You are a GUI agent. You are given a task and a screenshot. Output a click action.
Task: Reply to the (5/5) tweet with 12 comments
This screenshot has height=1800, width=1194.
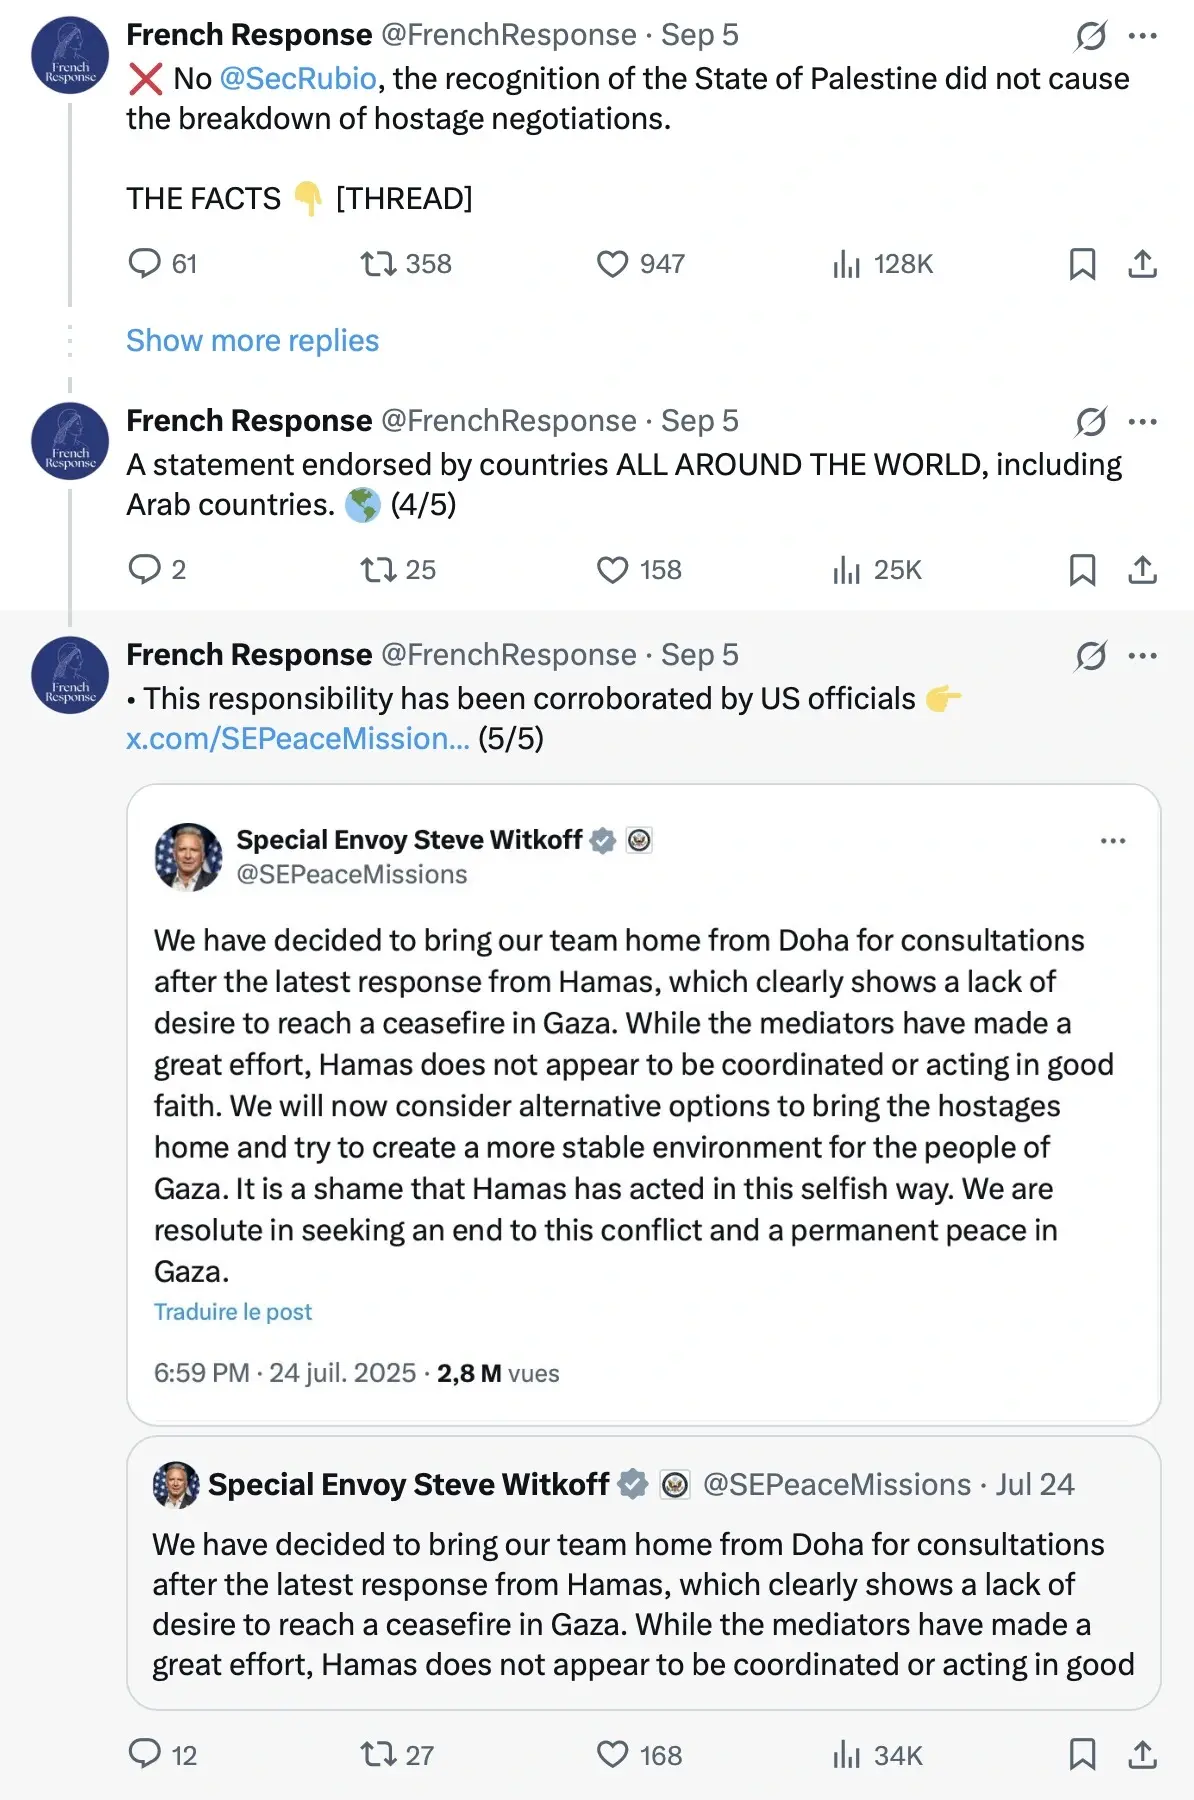[x=145, y=1755]
